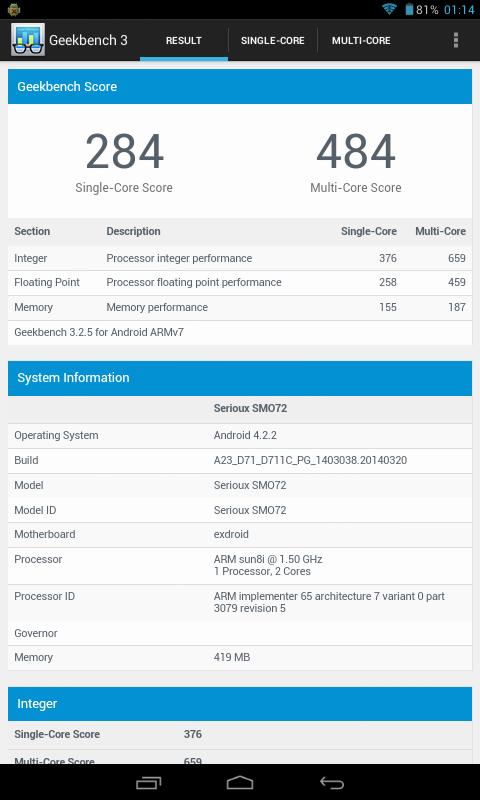
Task: Tap the Geekbench 3 title text
Action: 88,40
